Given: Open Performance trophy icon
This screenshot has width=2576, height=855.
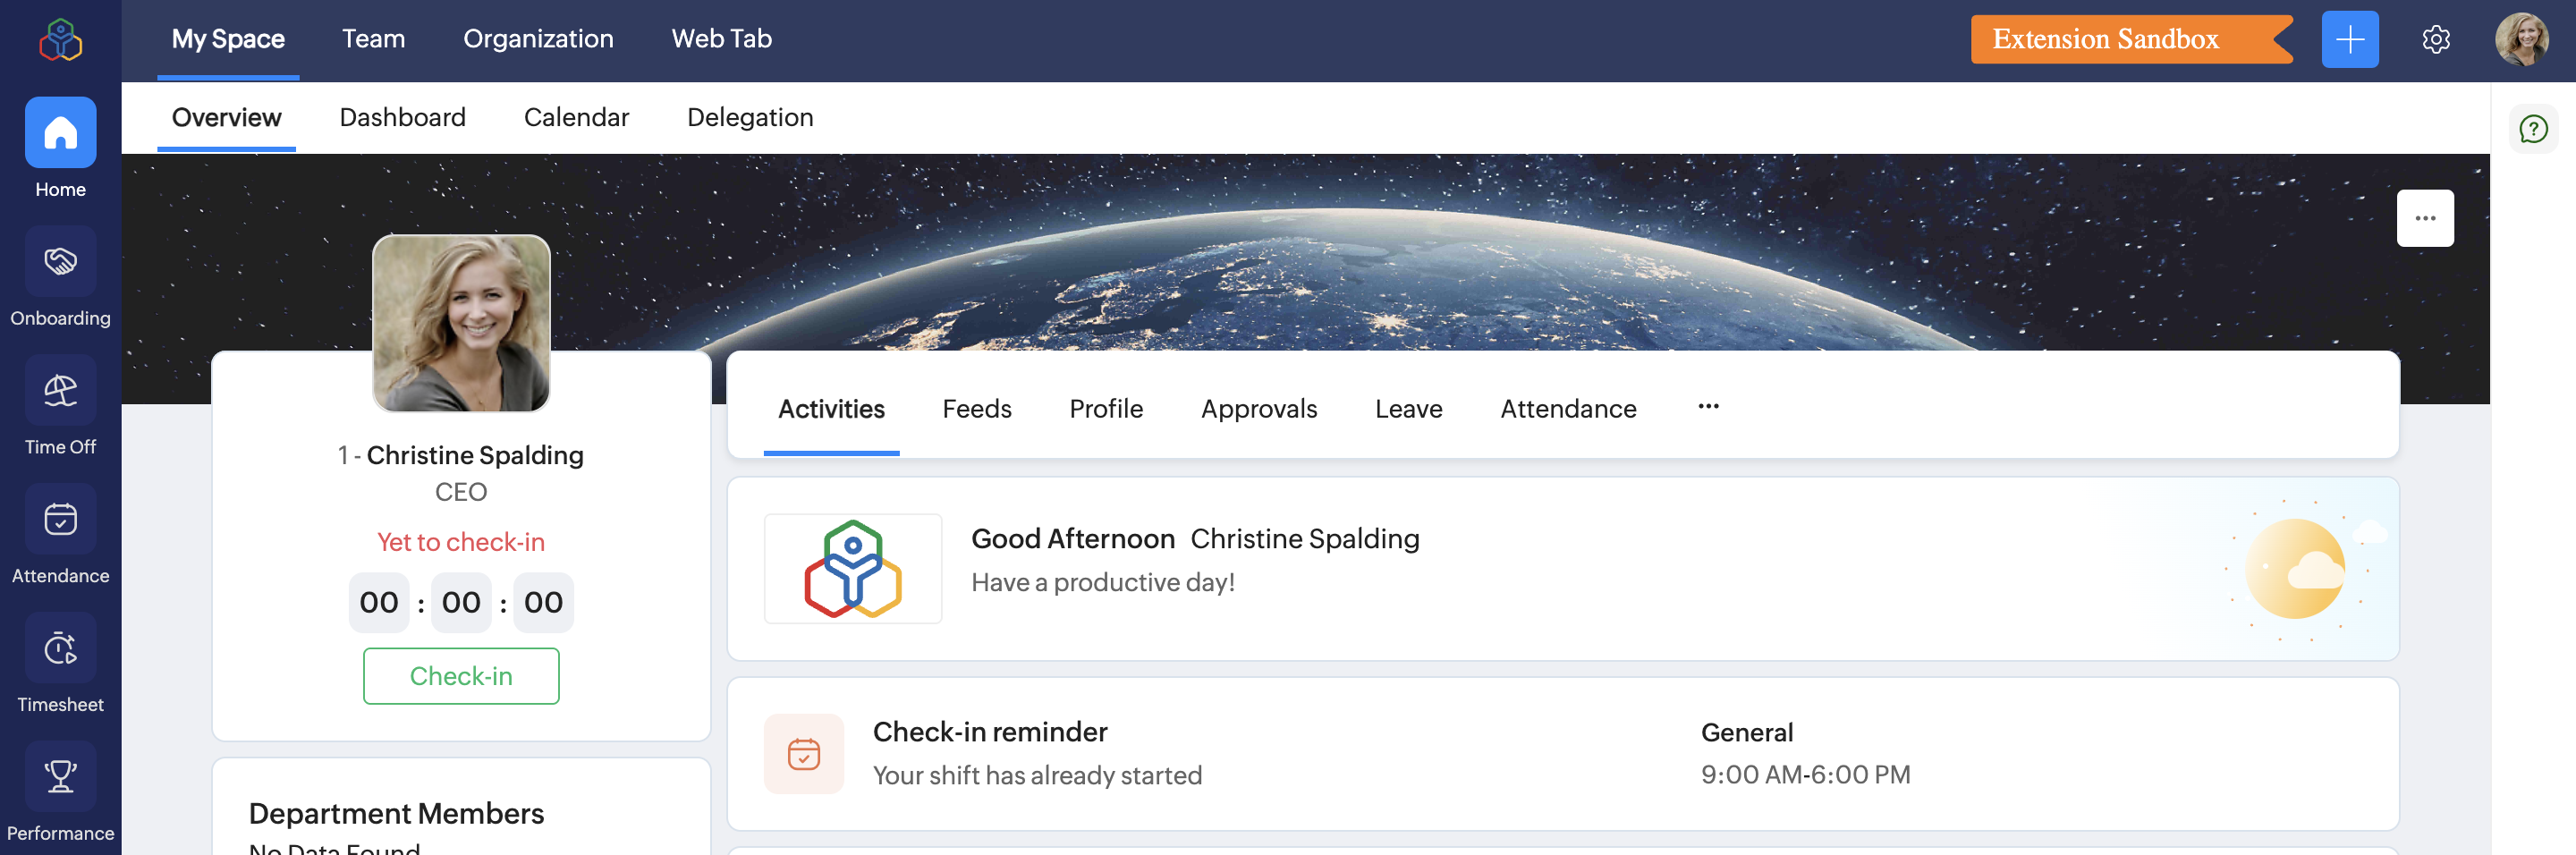Looking at the screenshot, I should (x=60, y=777).
